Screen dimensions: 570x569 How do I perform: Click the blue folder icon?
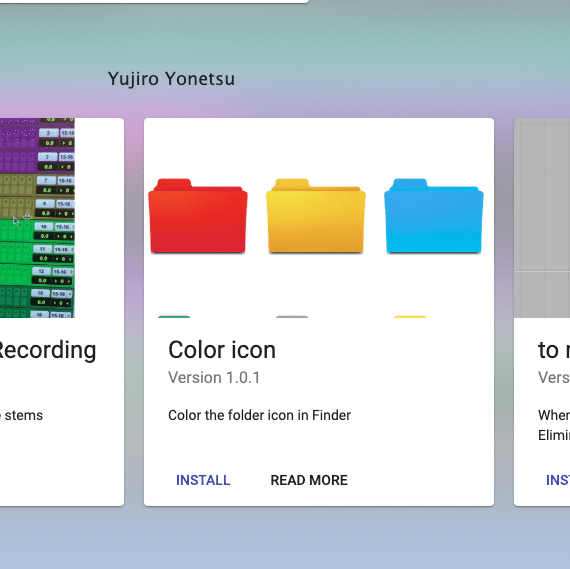(x=434, y=216)
